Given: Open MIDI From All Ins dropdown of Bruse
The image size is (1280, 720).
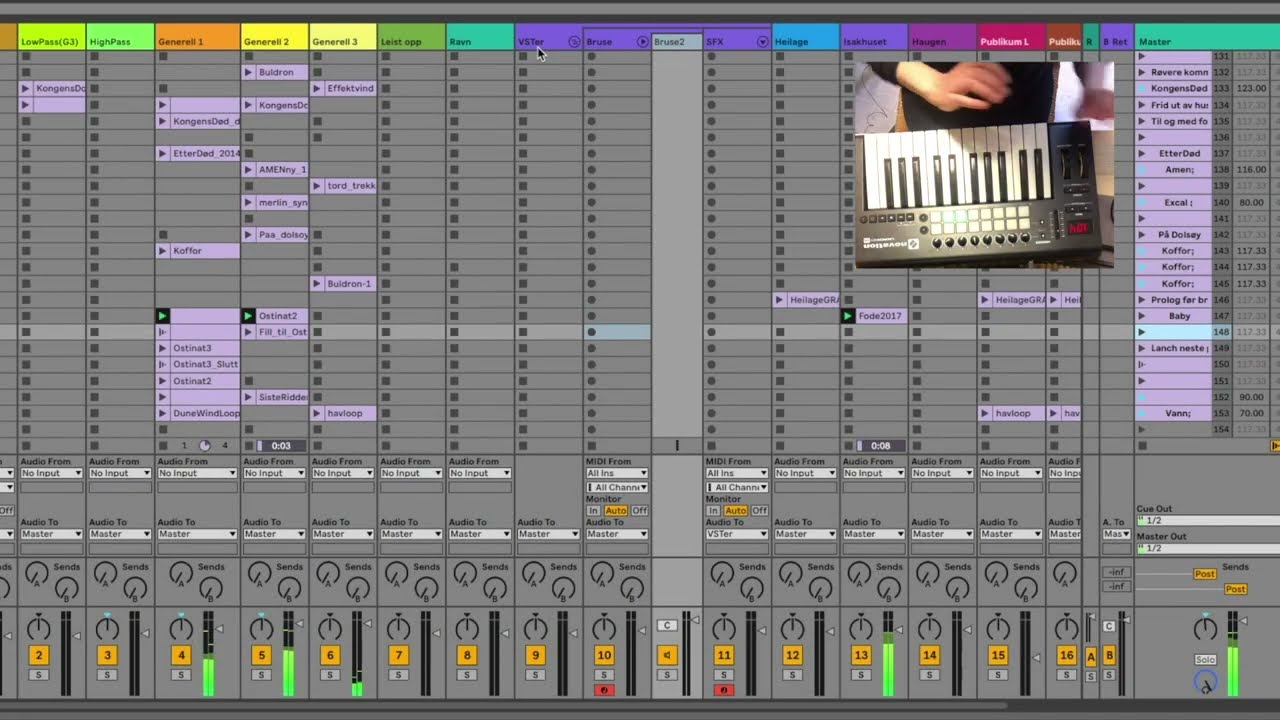Looking at the screenshot, I should coord(617,473).
